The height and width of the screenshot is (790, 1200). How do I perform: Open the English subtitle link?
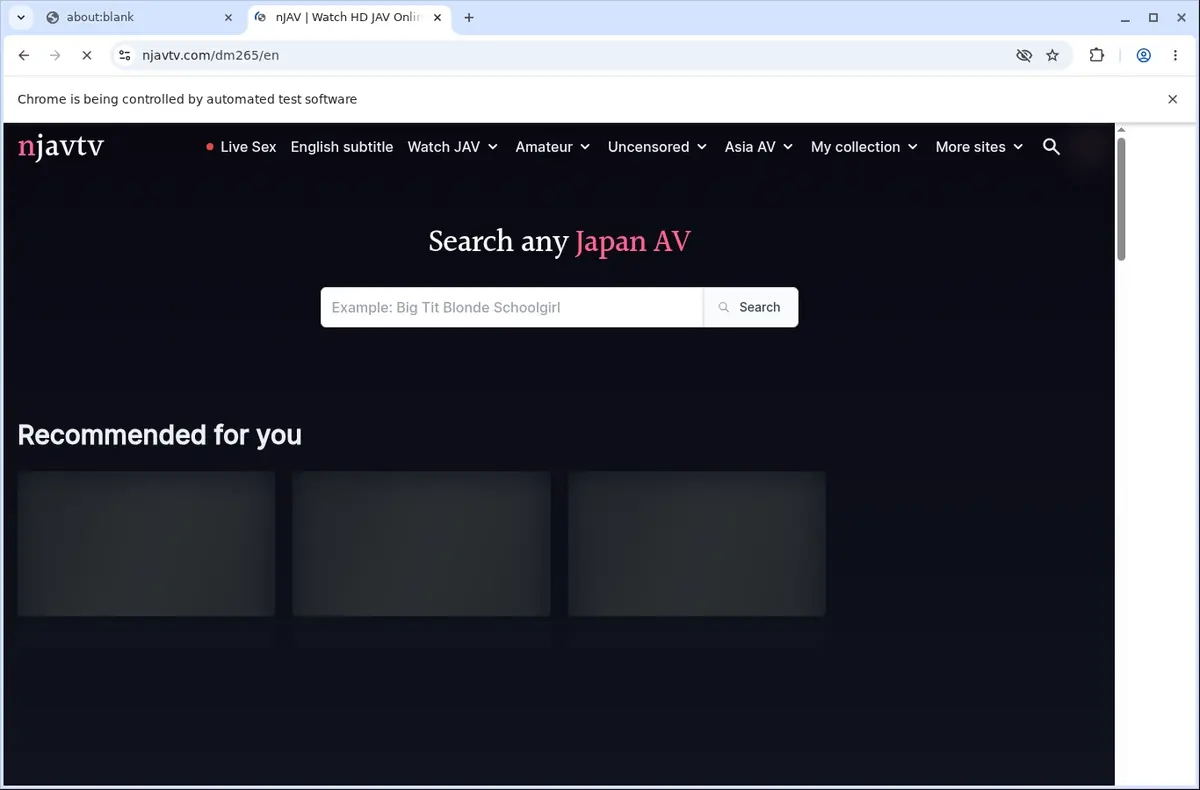click(x=341, y=147)
